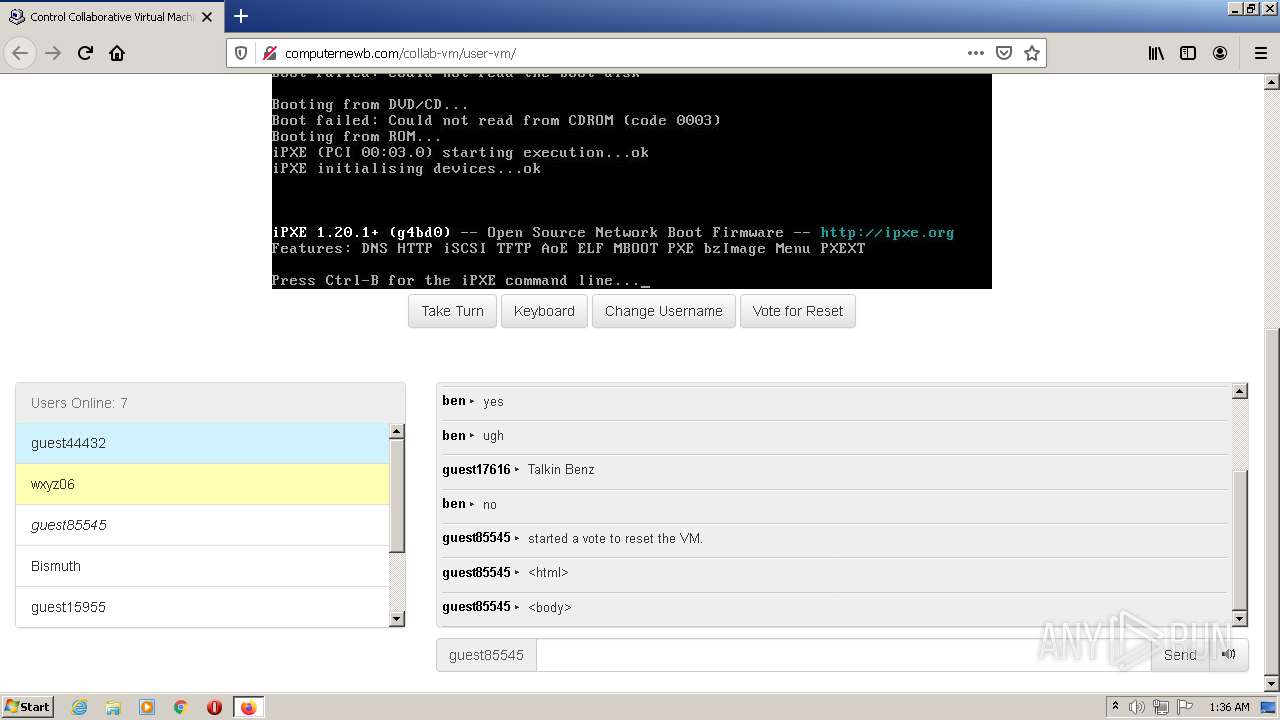
Task: Select user wxyz06 in list
Action: [x=202, y=484]
